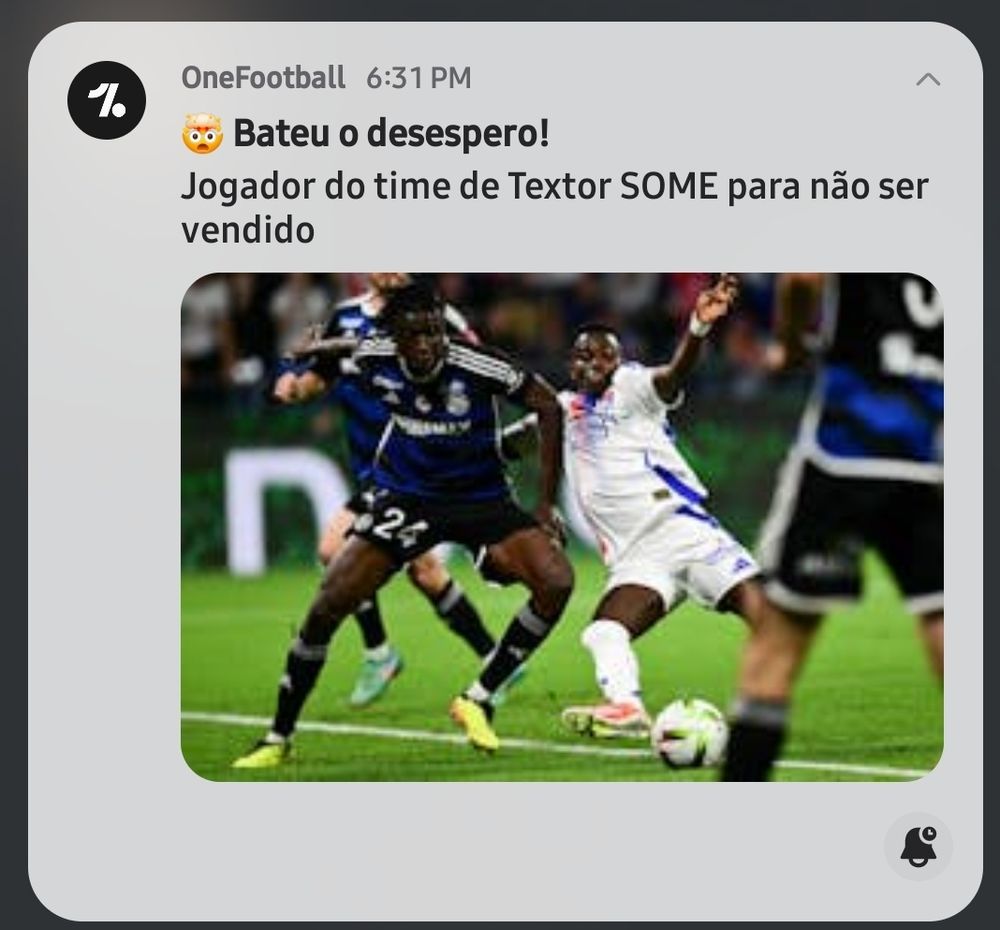The image size is (1000, 930).
Task: Click the 6:31 PM timestamp
Action: [x=418, y=78]
